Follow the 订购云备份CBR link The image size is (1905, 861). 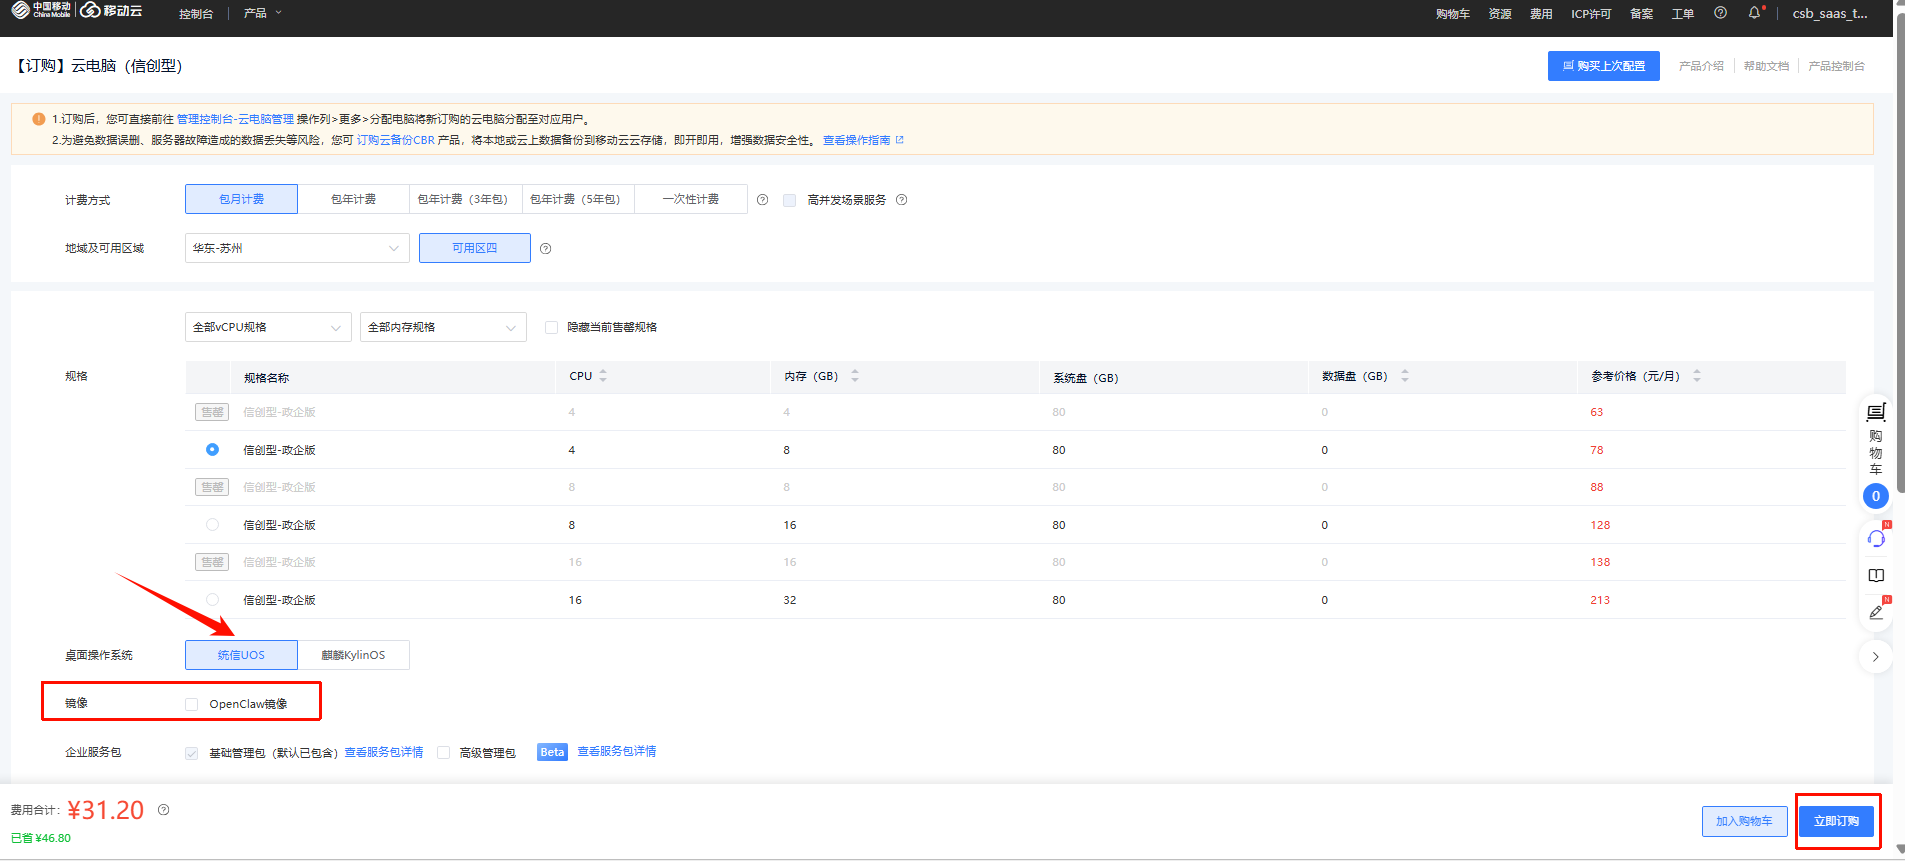[395, 140]
